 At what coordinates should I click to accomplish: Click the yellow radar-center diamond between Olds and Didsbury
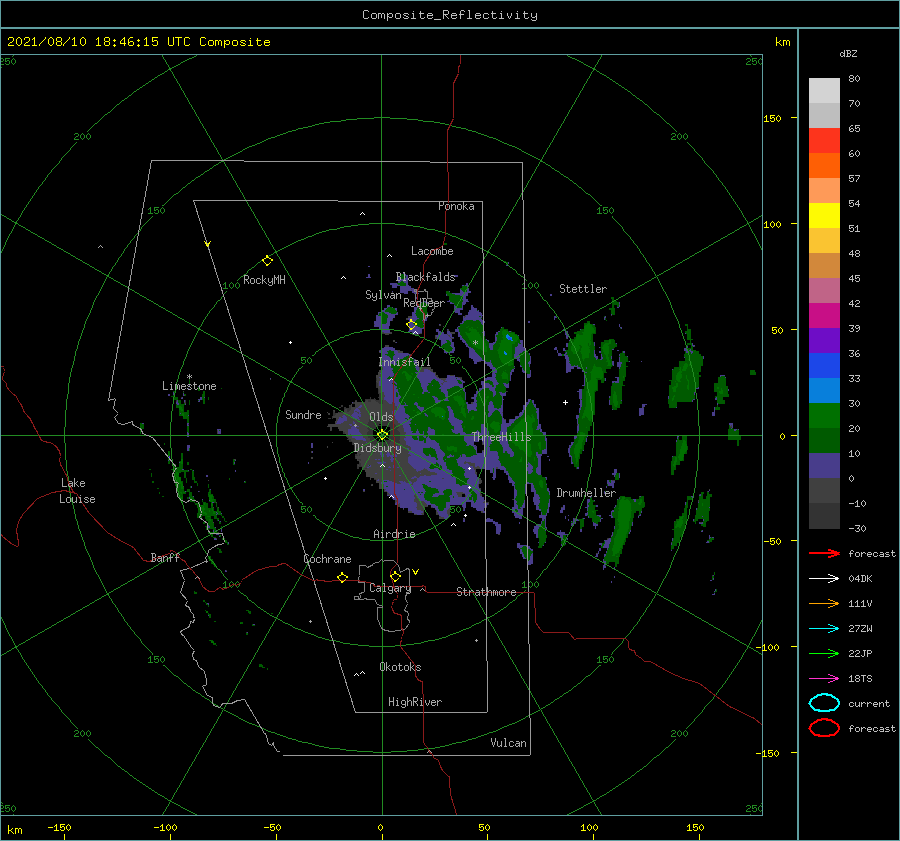click(x=382, y=435)
